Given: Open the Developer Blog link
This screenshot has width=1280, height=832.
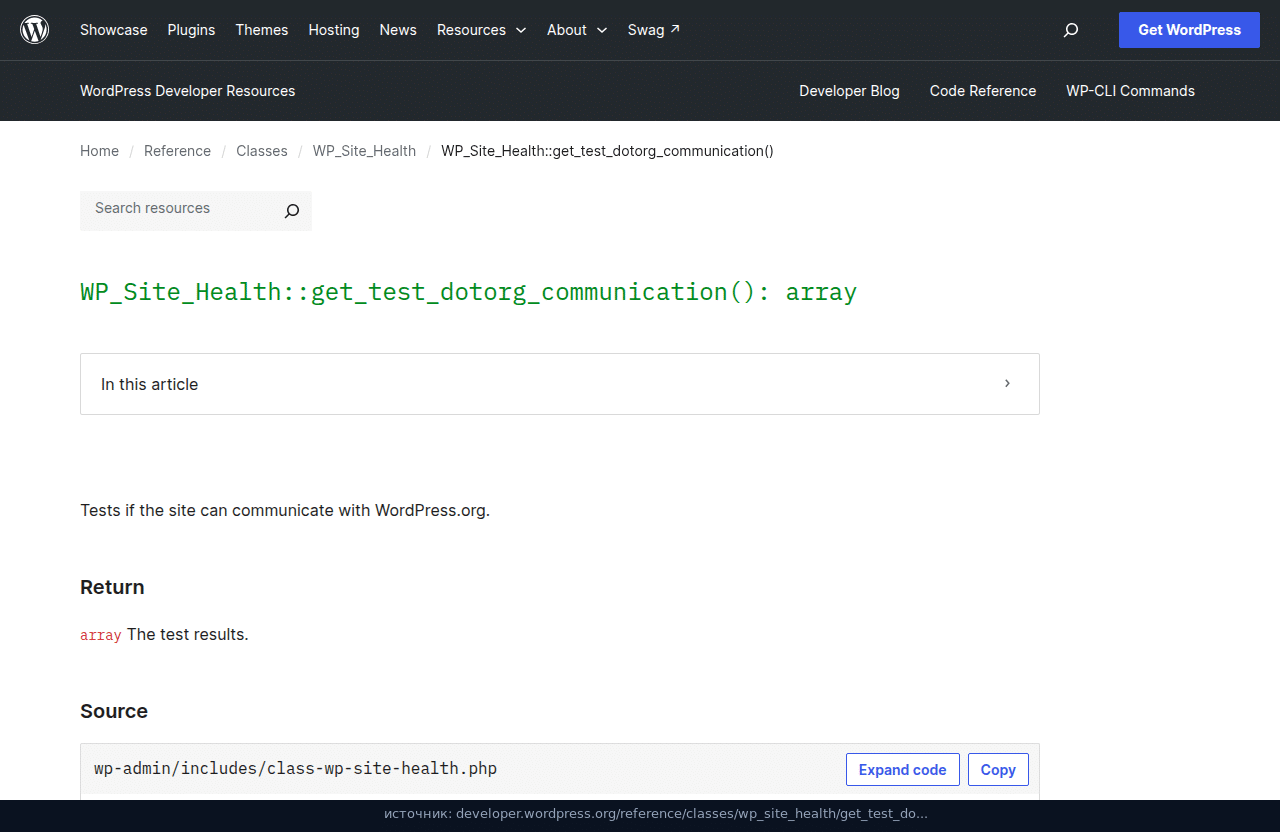Looking at the screenshot, I should 849,91.
